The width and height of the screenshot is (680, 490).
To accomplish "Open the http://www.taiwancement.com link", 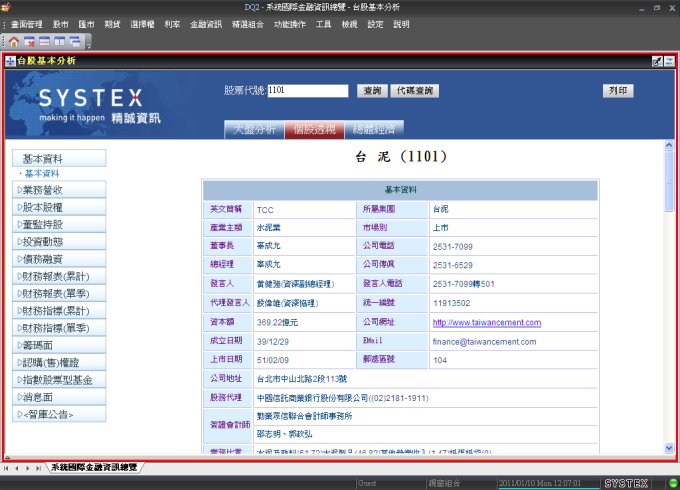I will [x=487, y=323].
